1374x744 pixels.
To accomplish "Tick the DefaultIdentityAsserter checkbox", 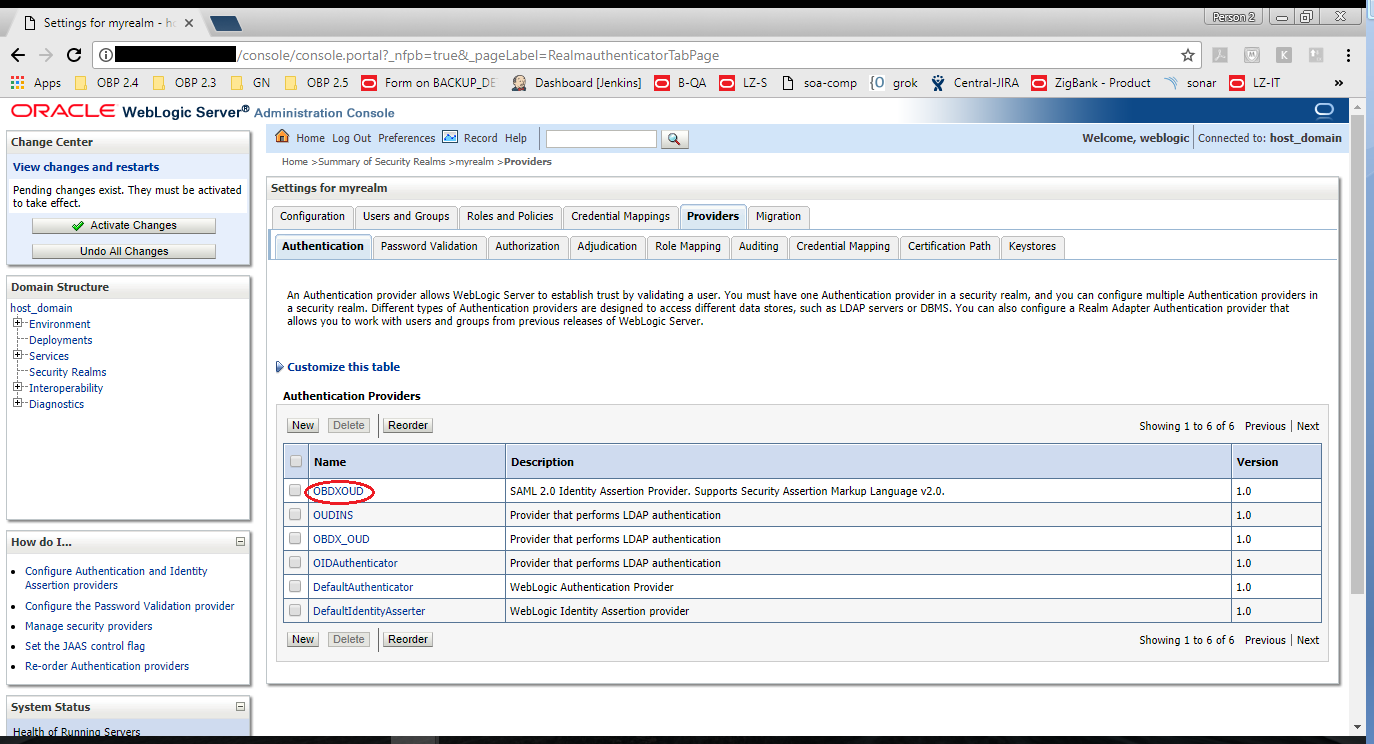I will point(295,610).
